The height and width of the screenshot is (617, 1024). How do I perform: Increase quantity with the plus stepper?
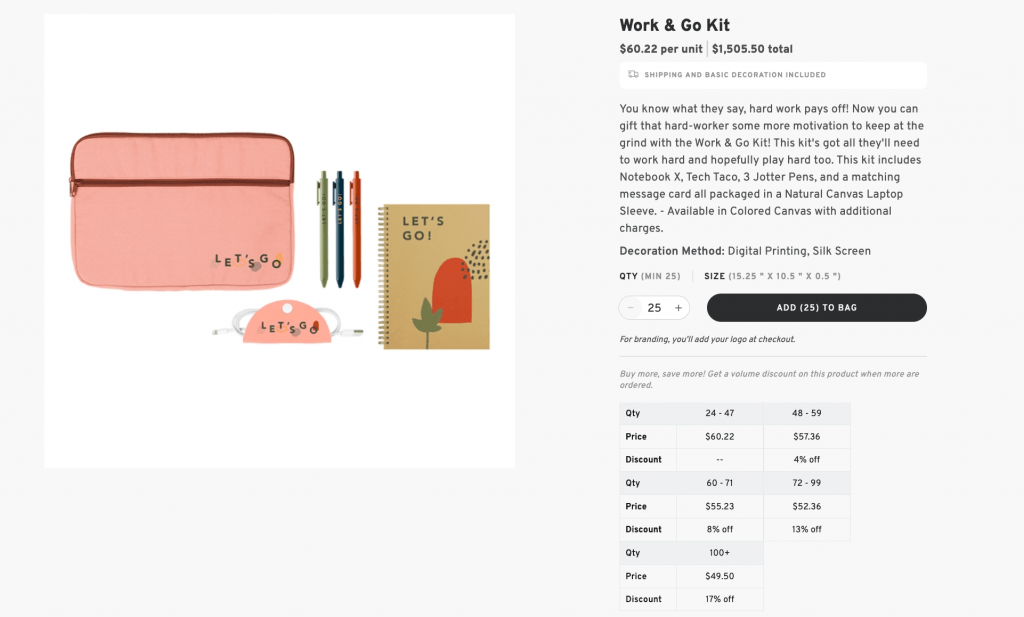678,307
